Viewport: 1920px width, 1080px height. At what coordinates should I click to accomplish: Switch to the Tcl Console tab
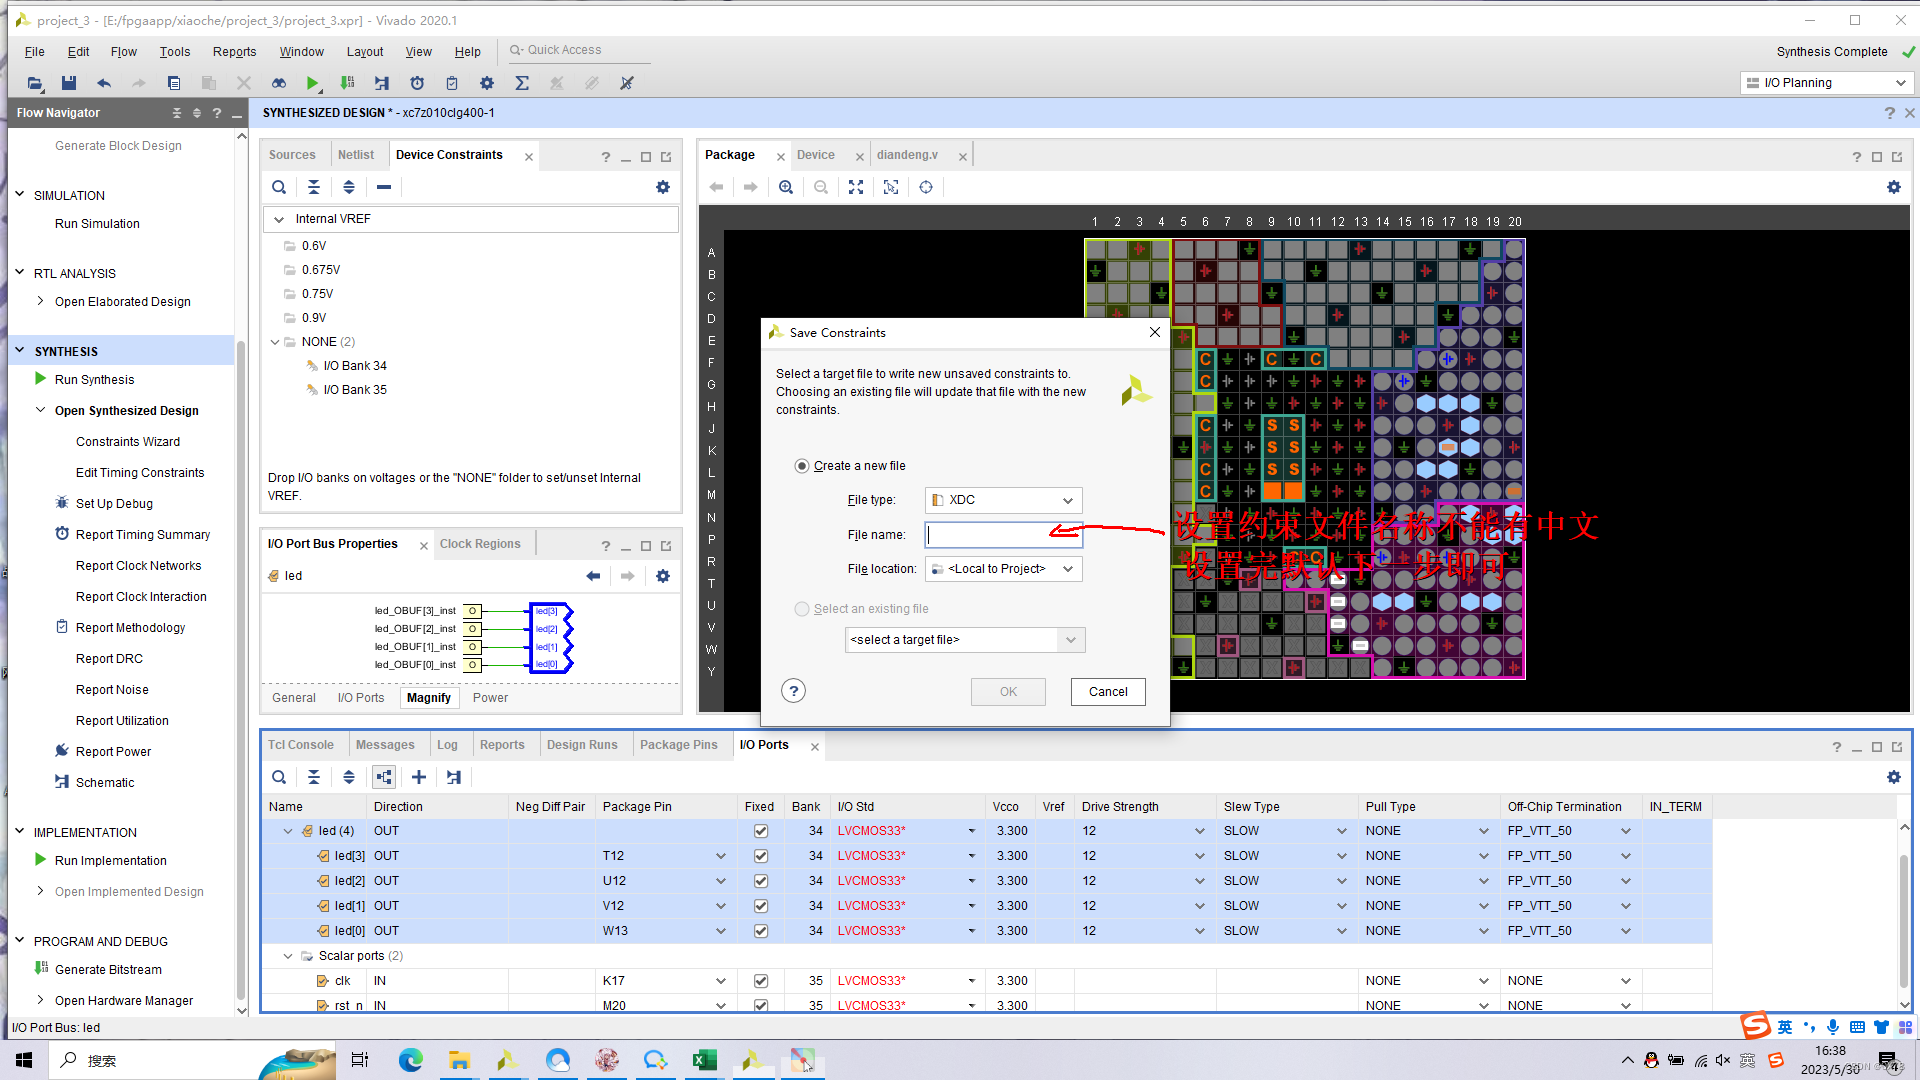(x=300, y=745)
